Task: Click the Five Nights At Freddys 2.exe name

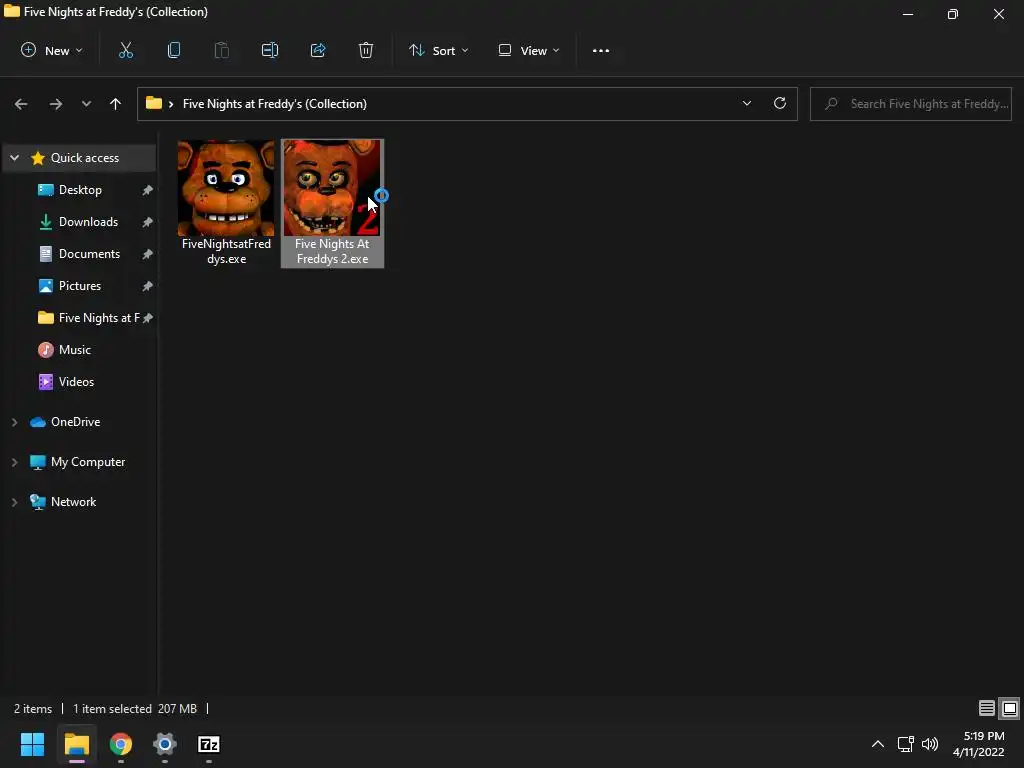Action: tap(332, 251)
